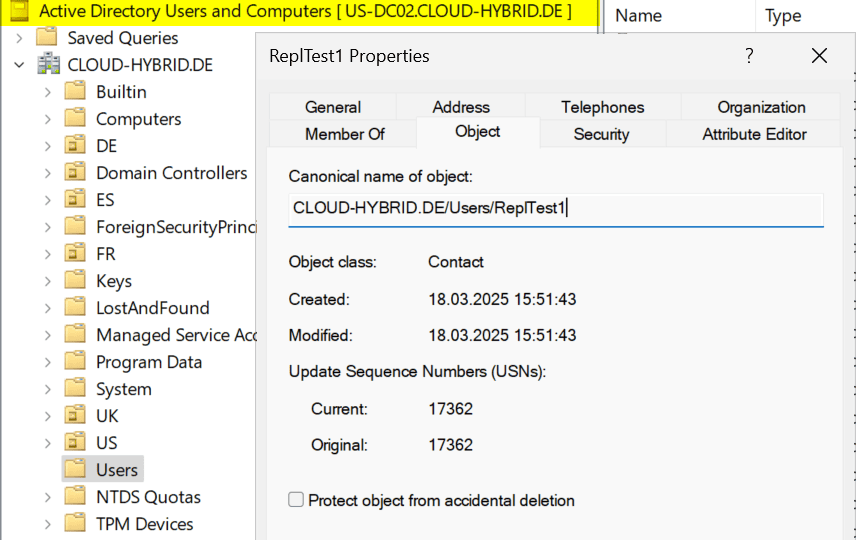
Task: Enable Protect object from accidental deletion
Action: 296,500
